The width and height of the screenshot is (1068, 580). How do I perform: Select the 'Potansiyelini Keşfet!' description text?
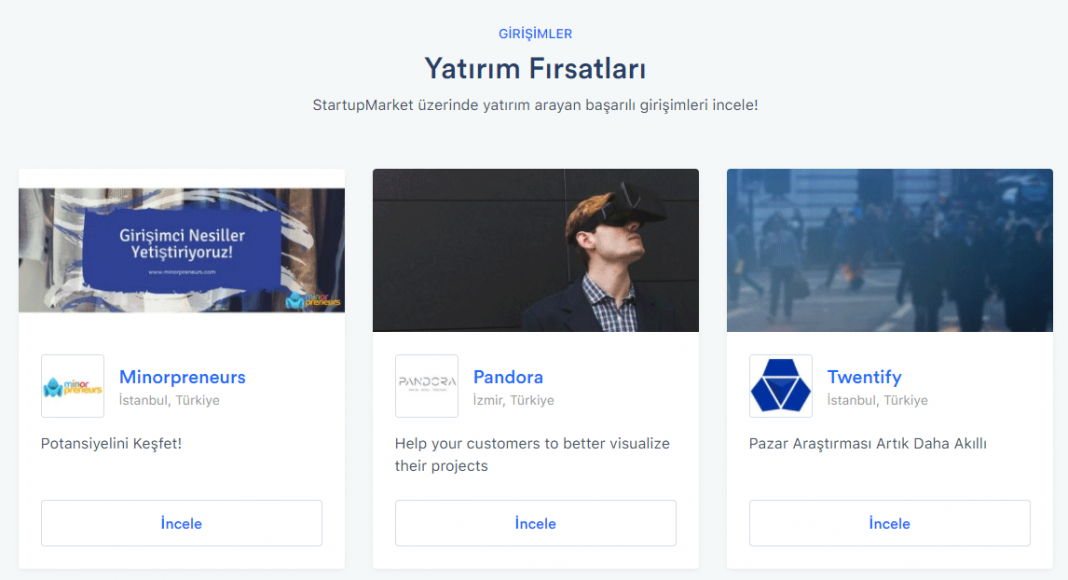tap(111, 444)
